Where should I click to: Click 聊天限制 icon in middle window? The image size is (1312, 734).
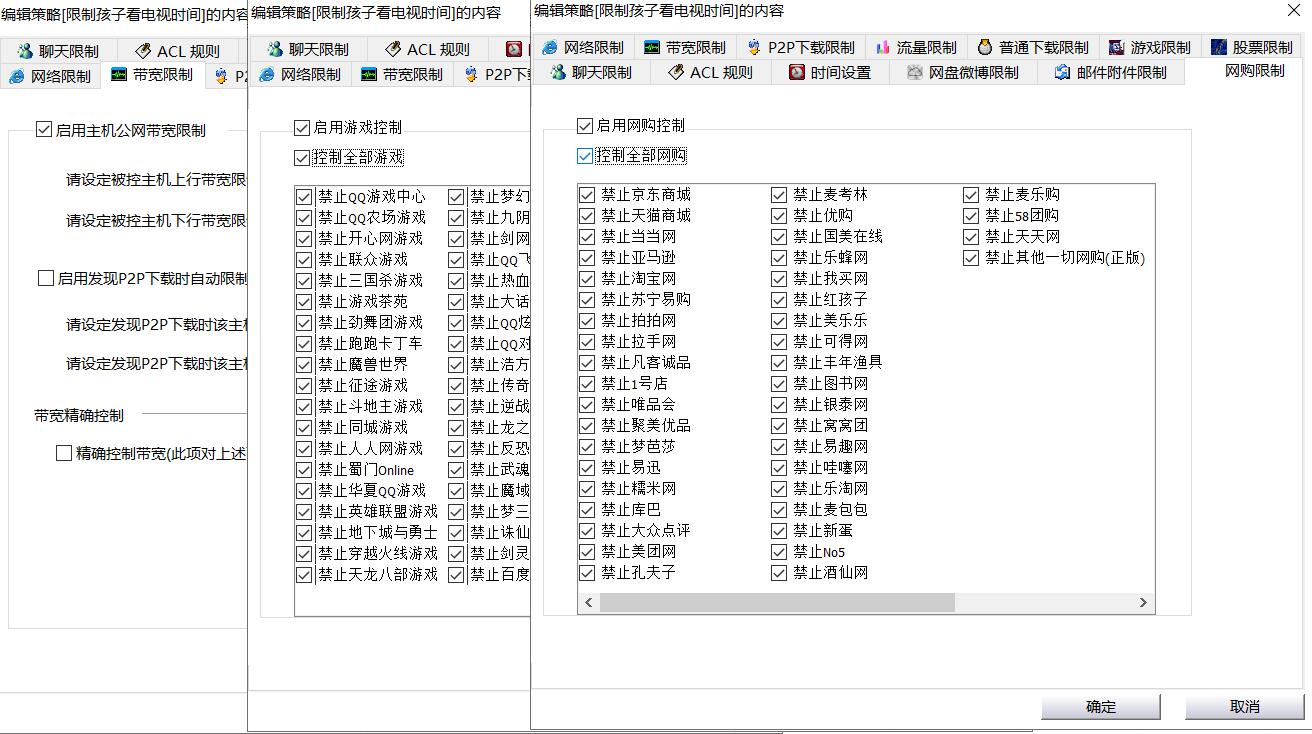275,49
